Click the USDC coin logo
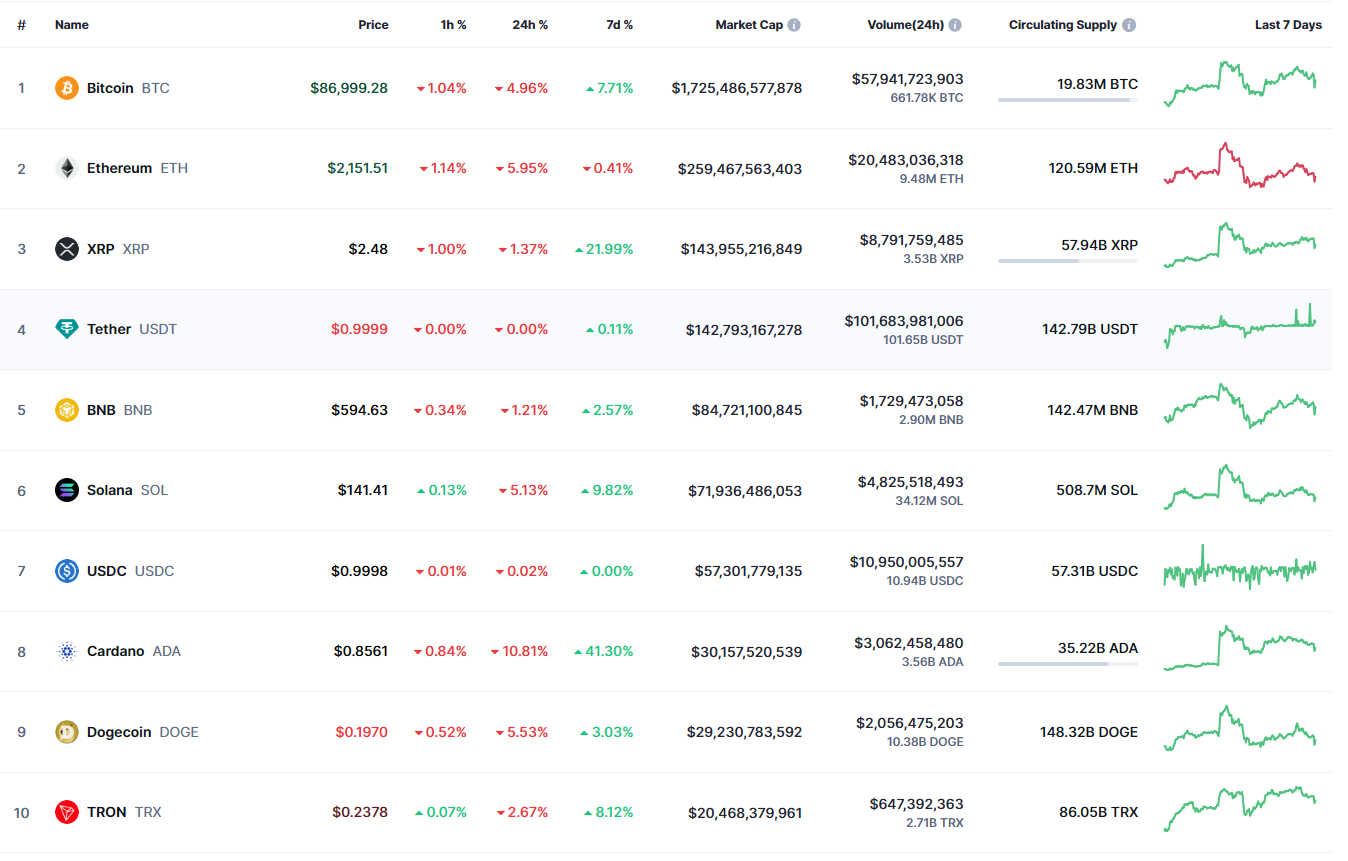The height and width of the screenshot is (861, 1348). coord(67,571)
